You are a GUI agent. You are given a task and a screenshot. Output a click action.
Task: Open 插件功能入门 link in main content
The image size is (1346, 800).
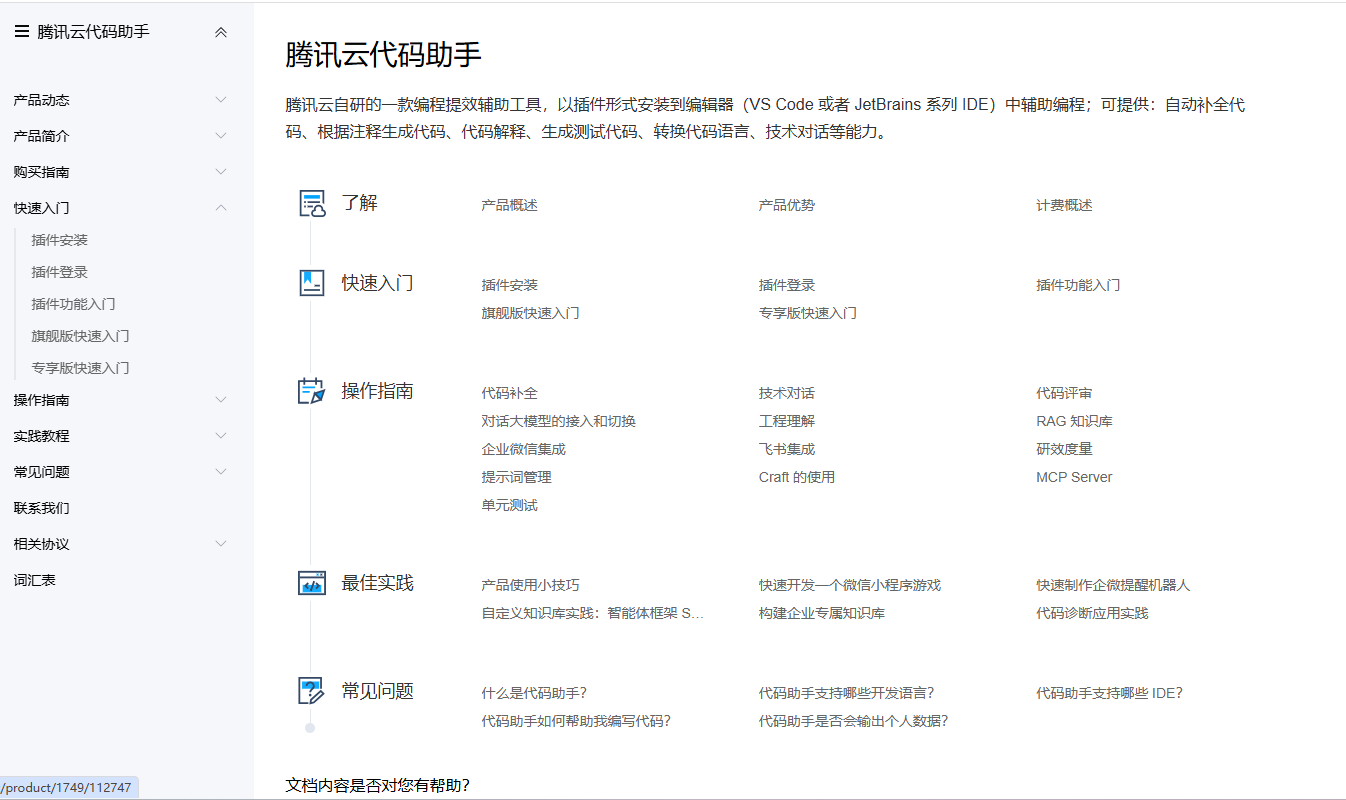(x=1078, y=285)
